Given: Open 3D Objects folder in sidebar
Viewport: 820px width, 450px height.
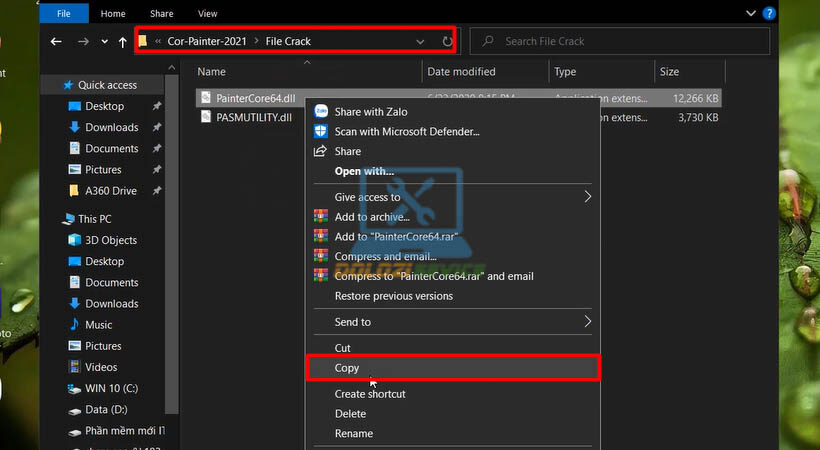Looking at the screenshot, I should pyautogui.click(x=111, y=240).
